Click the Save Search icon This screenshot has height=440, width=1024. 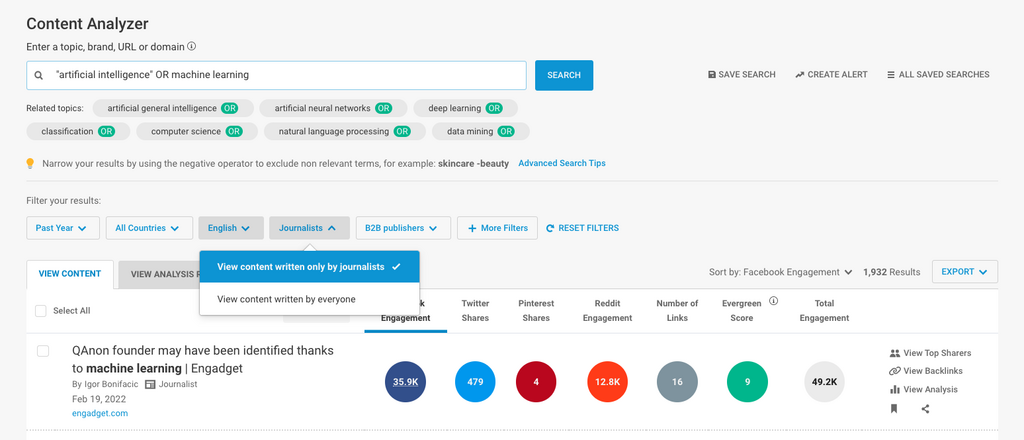coord(711,75)
